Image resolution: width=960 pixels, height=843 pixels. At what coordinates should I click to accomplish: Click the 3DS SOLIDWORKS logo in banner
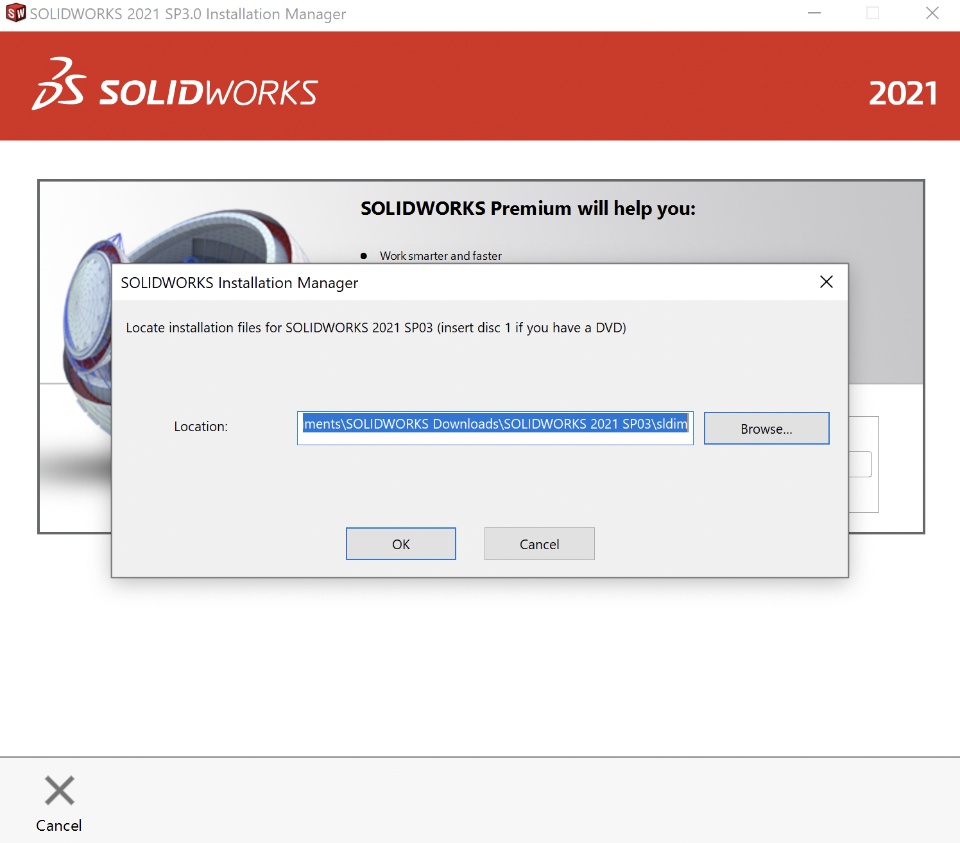[x=174, y=85]
